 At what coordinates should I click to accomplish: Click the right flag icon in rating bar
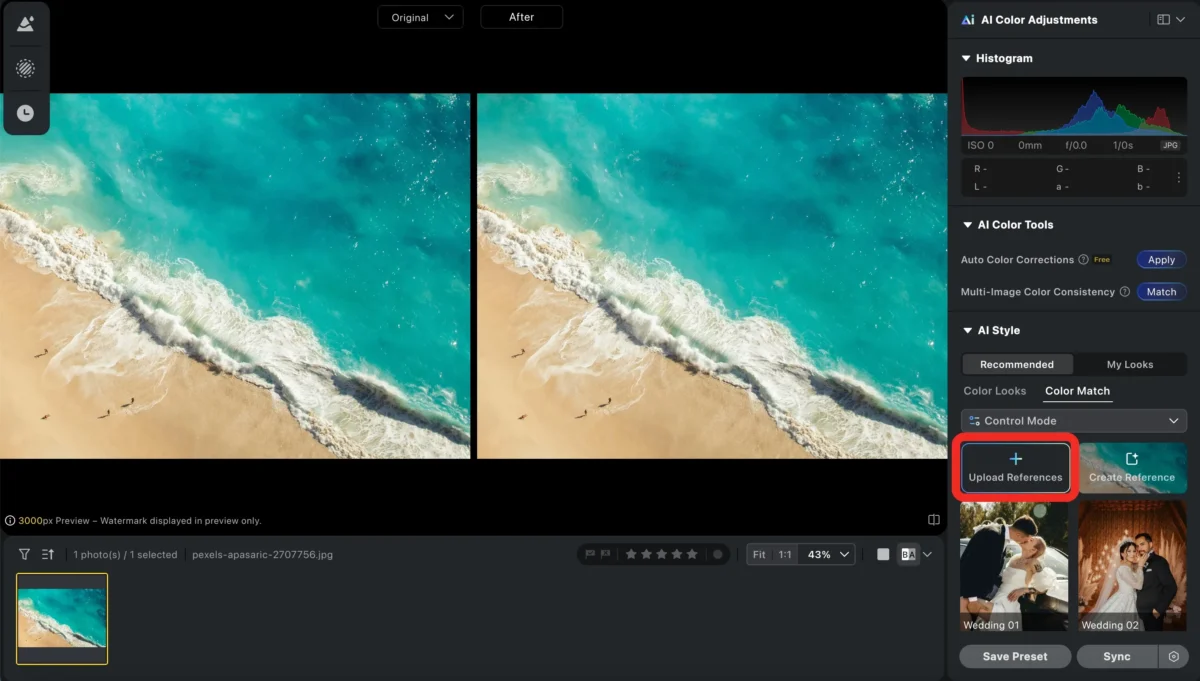(x=606, y=554)
